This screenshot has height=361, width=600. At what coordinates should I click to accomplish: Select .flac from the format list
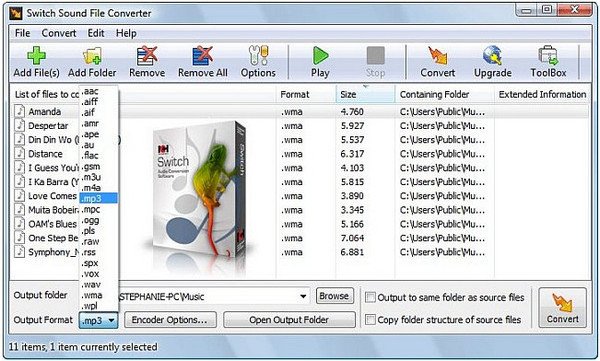[99, 155]
